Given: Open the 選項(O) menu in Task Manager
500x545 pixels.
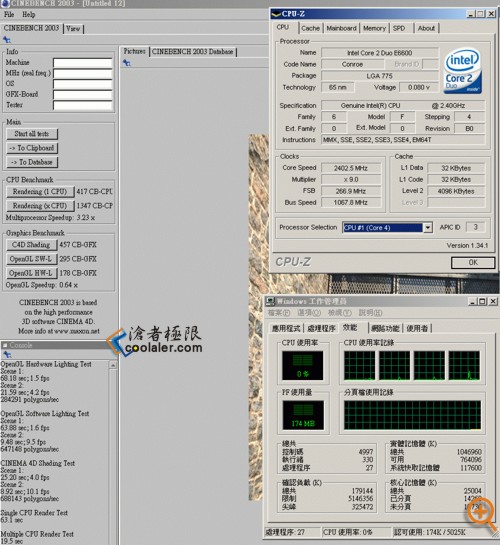Looking at the screenshot, I should point(309,313).
